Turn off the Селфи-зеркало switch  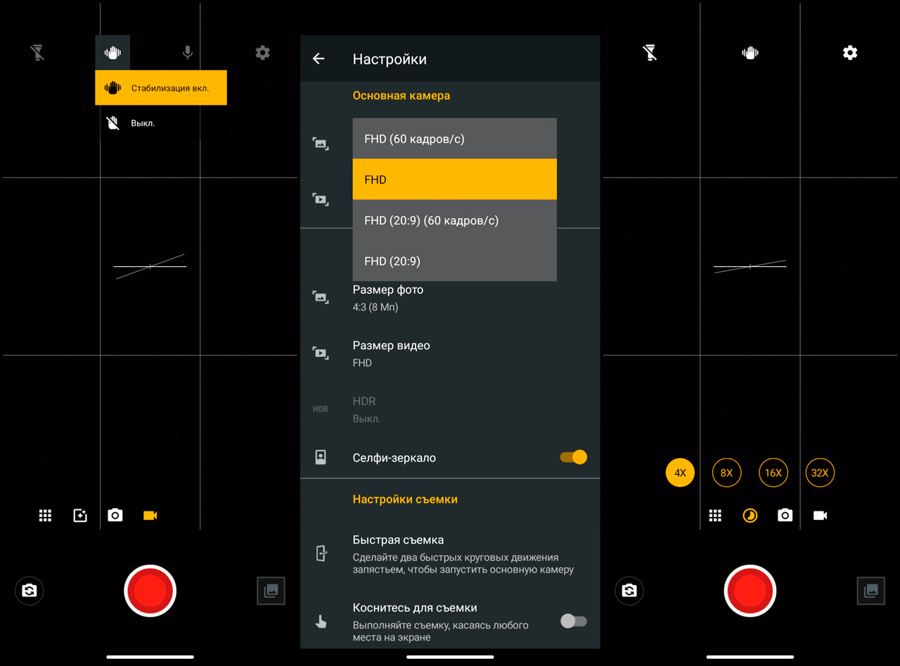tap(573, 457)
